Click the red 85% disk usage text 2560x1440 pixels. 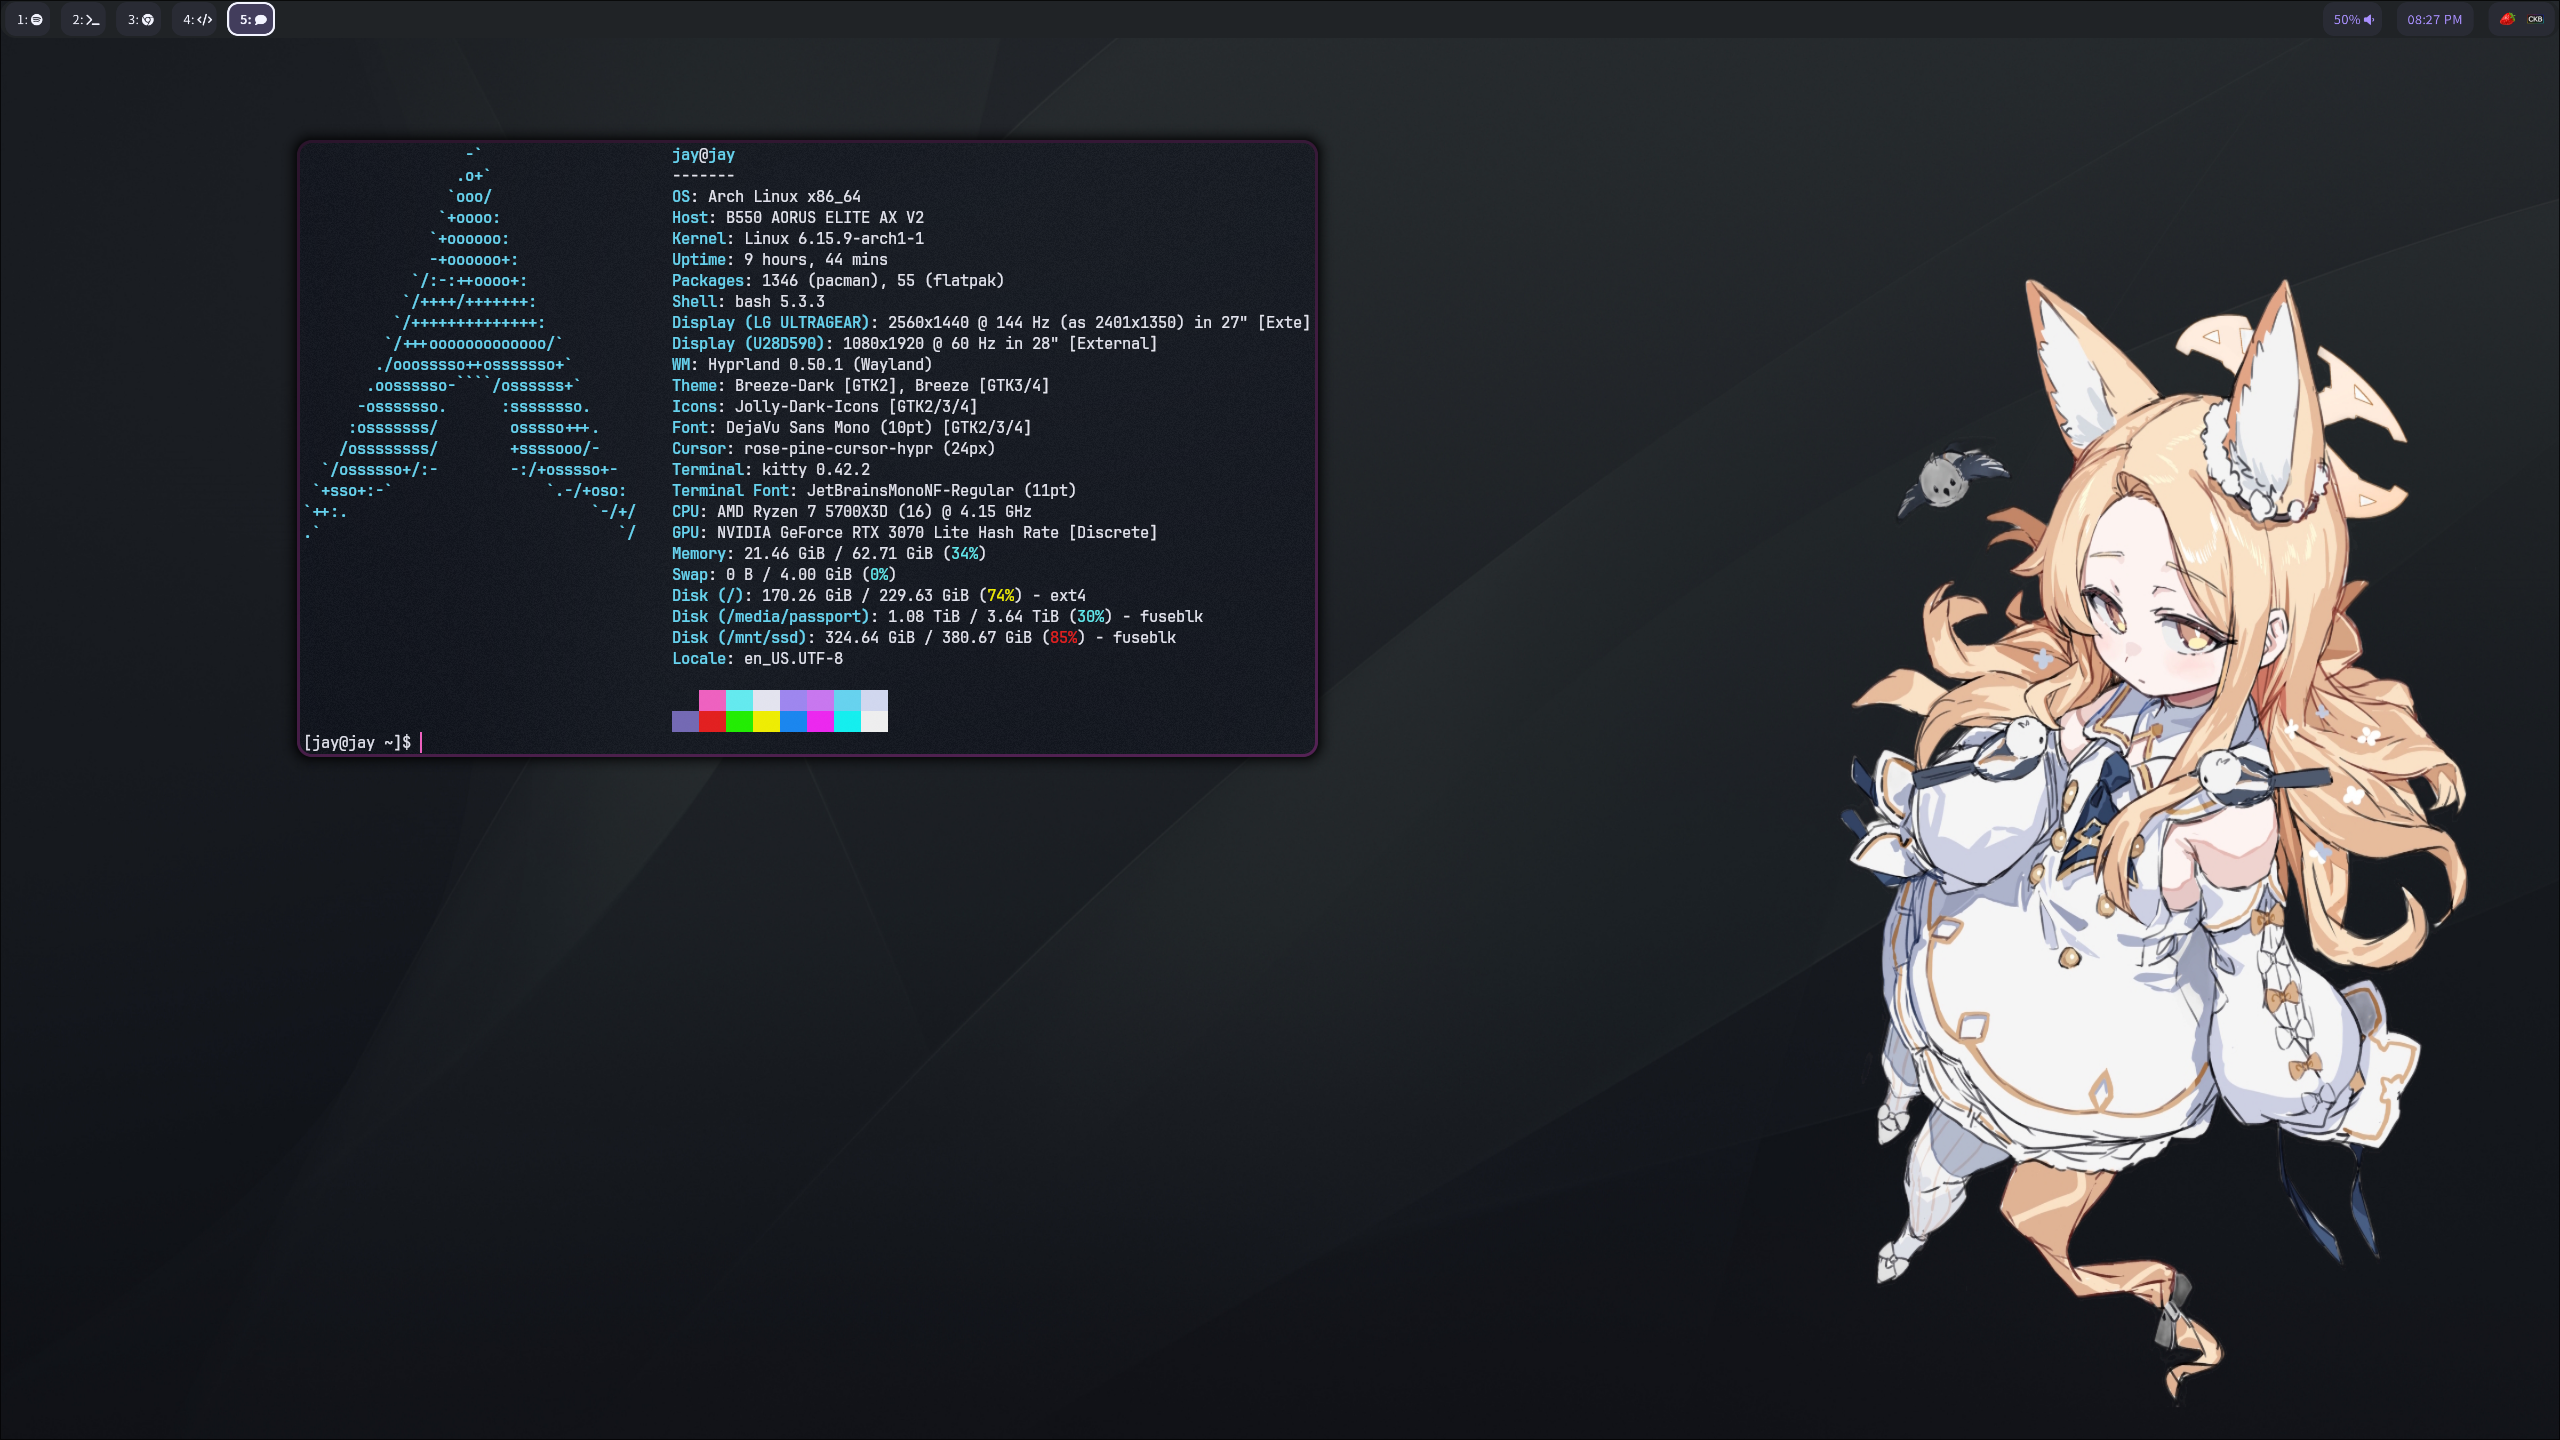tap(1063, 637)
